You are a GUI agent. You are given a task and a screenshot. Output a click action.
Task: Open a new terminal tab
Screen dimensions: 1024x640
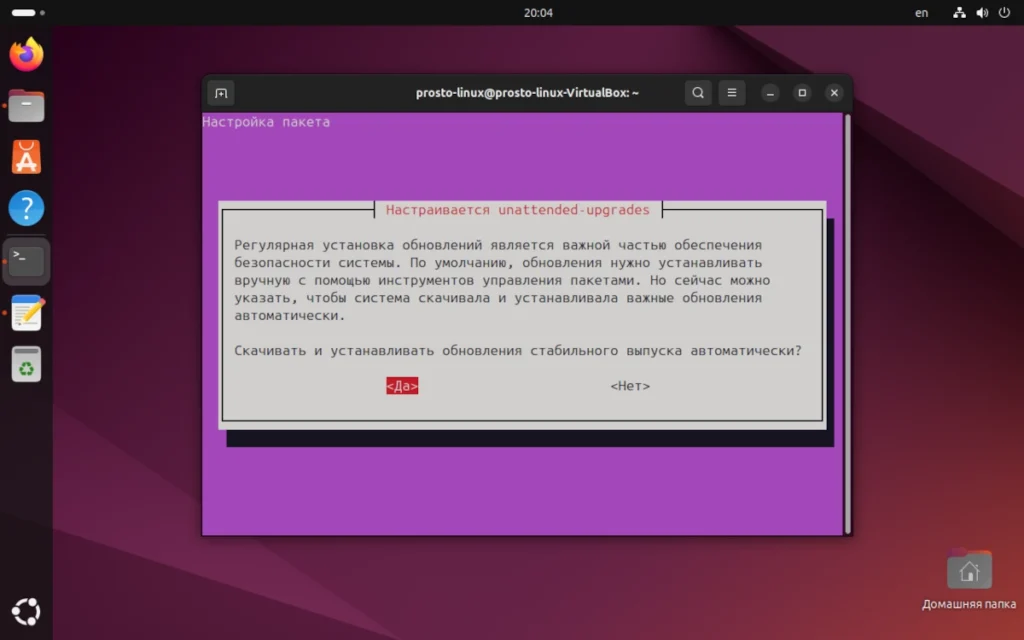(x=221, y=93)
